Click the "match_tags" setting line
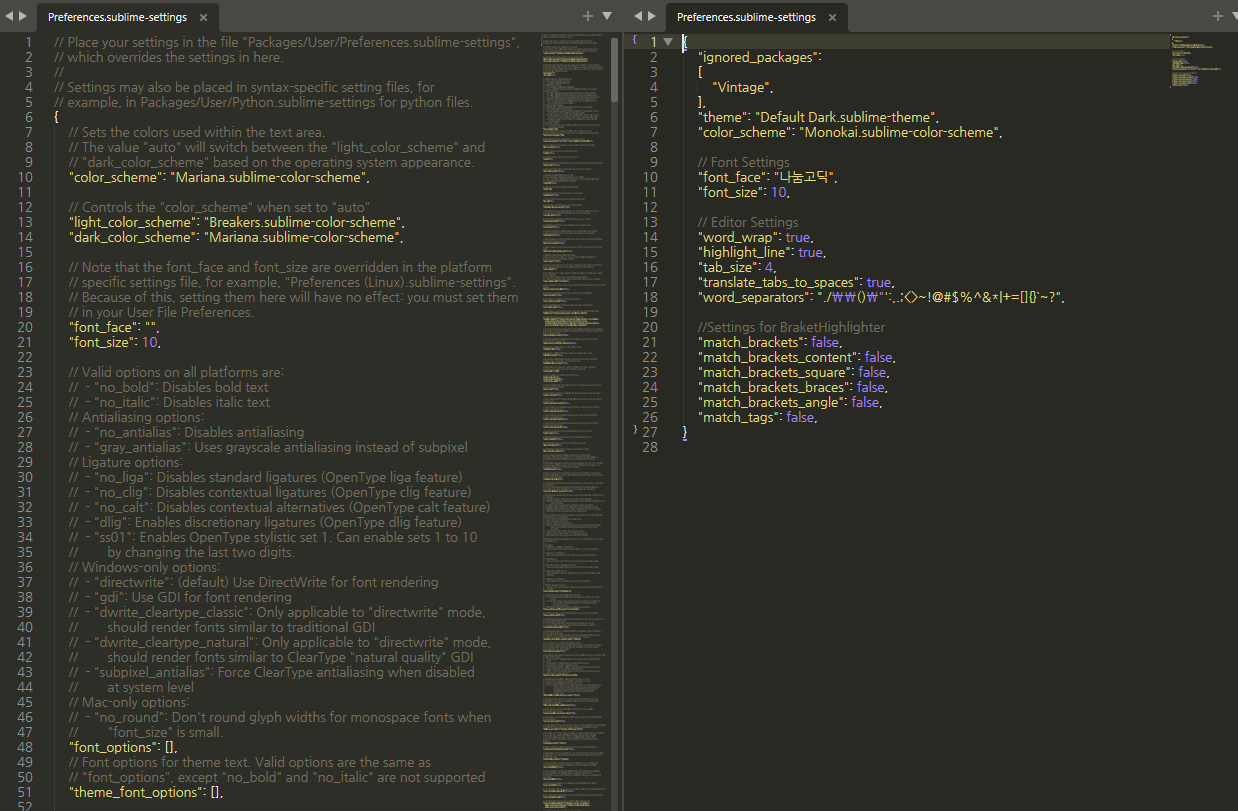The height and width of the screenshot is (811, 1238). 758,417
